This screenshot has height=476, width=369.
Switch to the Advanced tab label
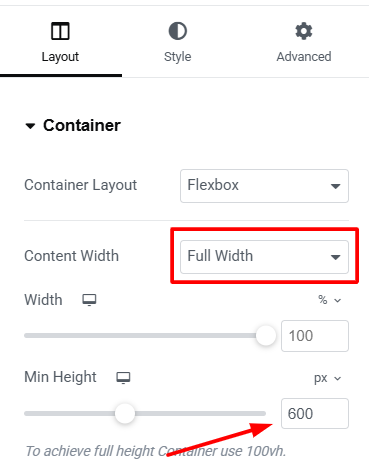click(x=304, y=57)
